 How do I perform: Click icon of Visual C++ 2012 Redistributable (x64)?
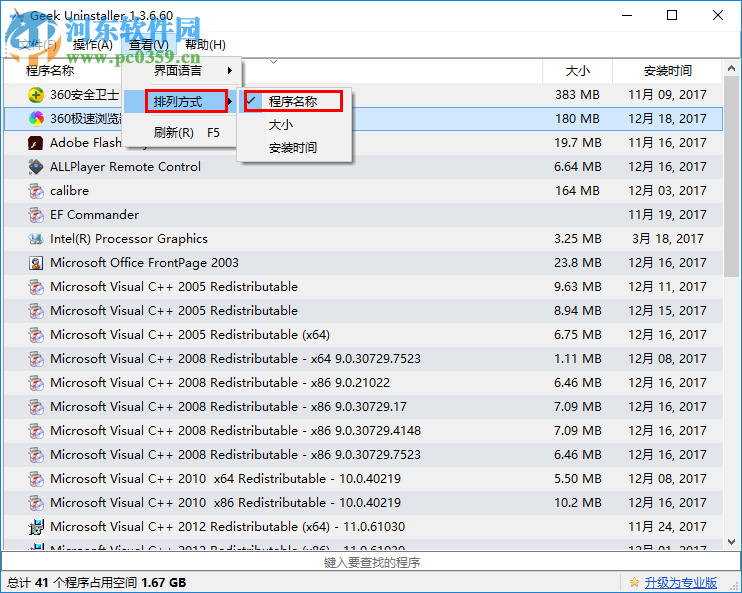click(x=36, y=527)
